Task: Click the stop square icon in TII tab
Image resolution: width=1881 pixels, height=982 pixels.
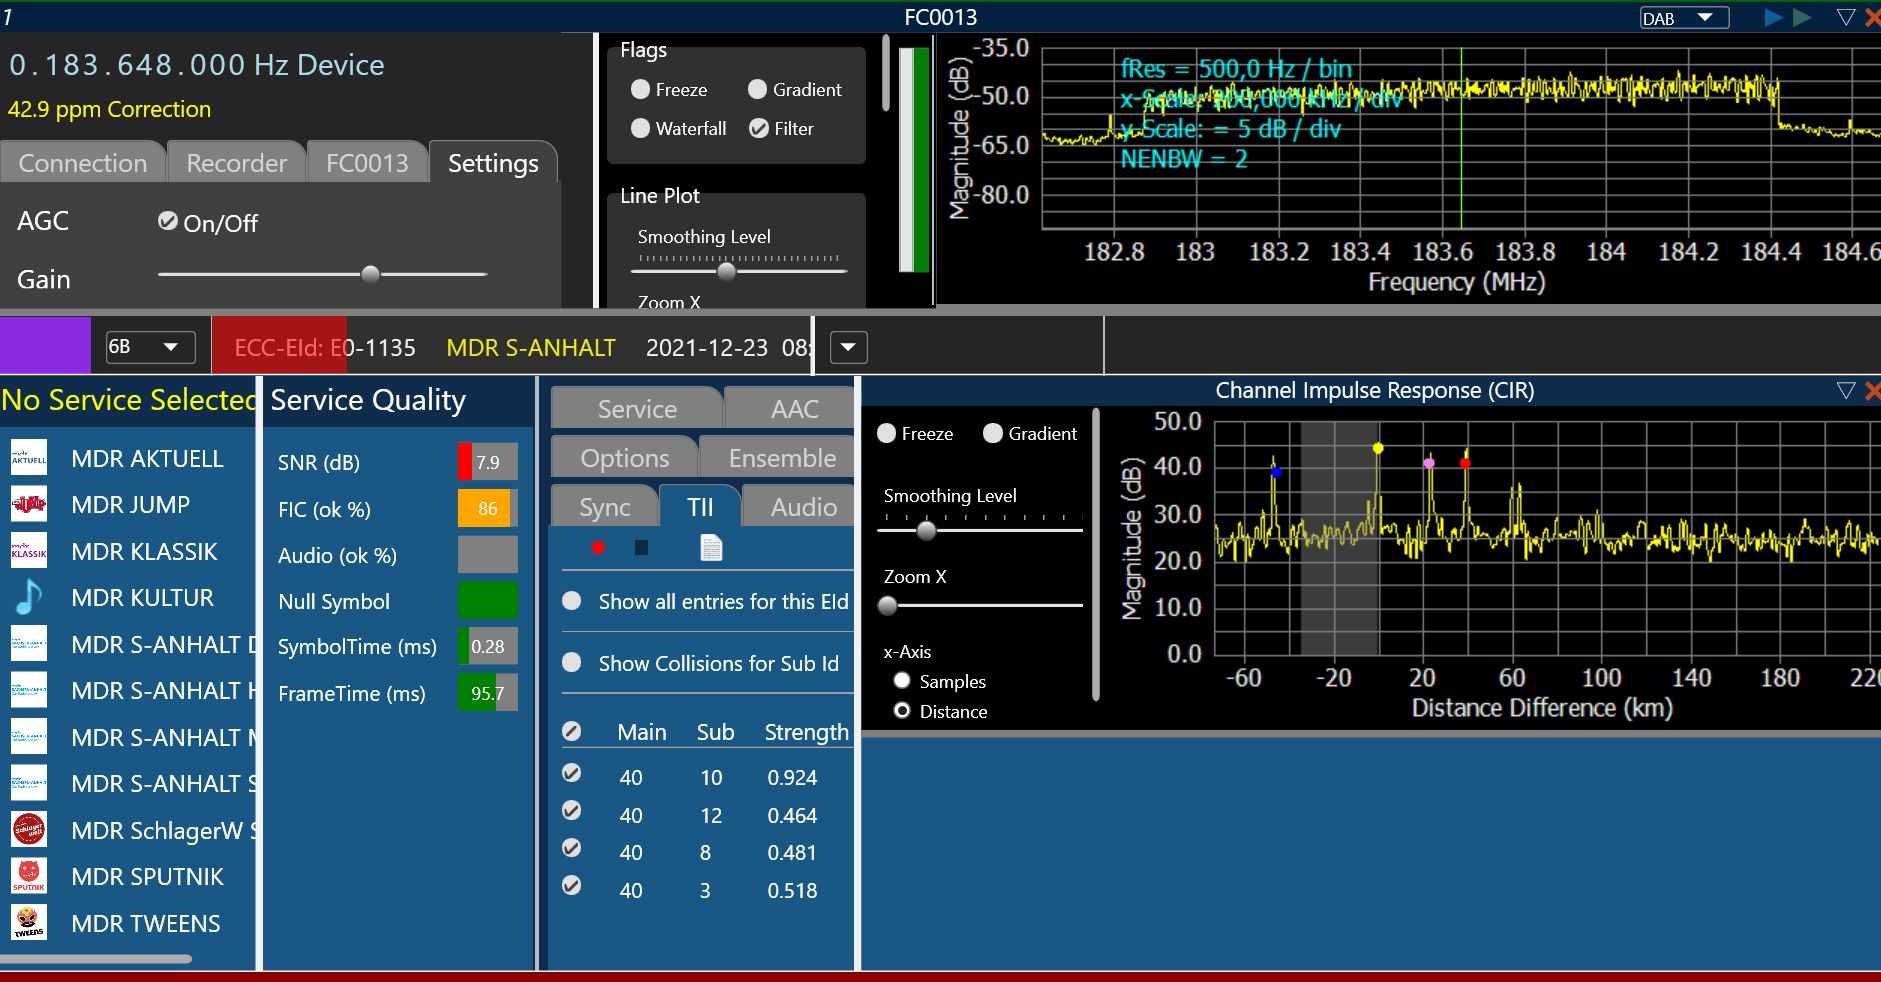Action: click(641, 547)
